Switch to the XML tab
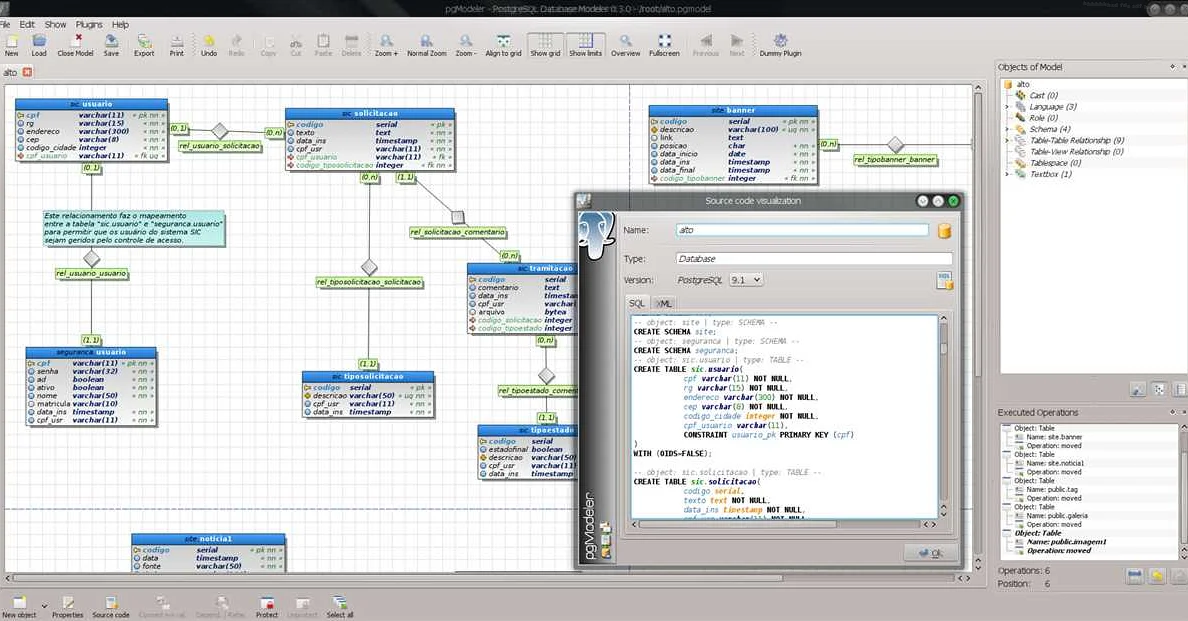The height and width of the screenshot is (621, 1188). (664, 303)
